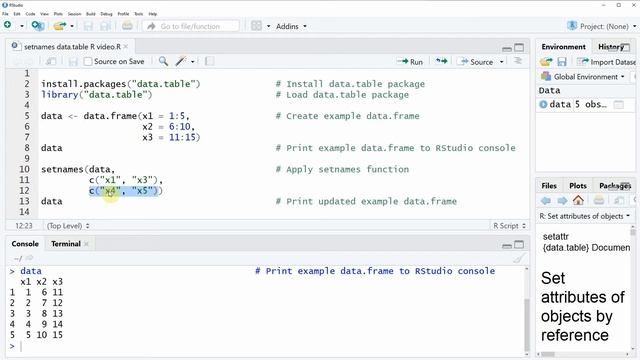Expand the code tools wand dropdown arrow
This screenshot has height=360, width=640.
pyautogui.click(x=192, y=62)
